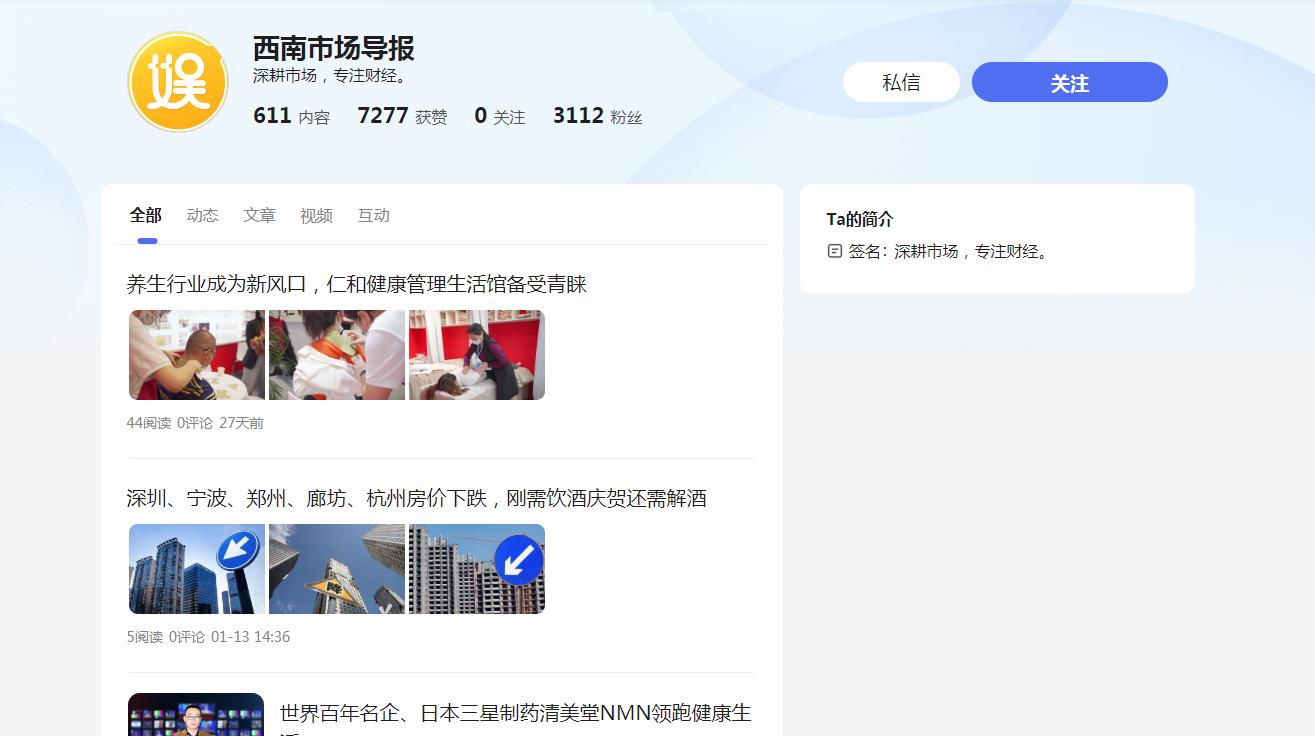This screenshot has height=736, width=1315.
Task: Open first thumbnail of 养生行业 article
Action: click(x=197, y=355)
